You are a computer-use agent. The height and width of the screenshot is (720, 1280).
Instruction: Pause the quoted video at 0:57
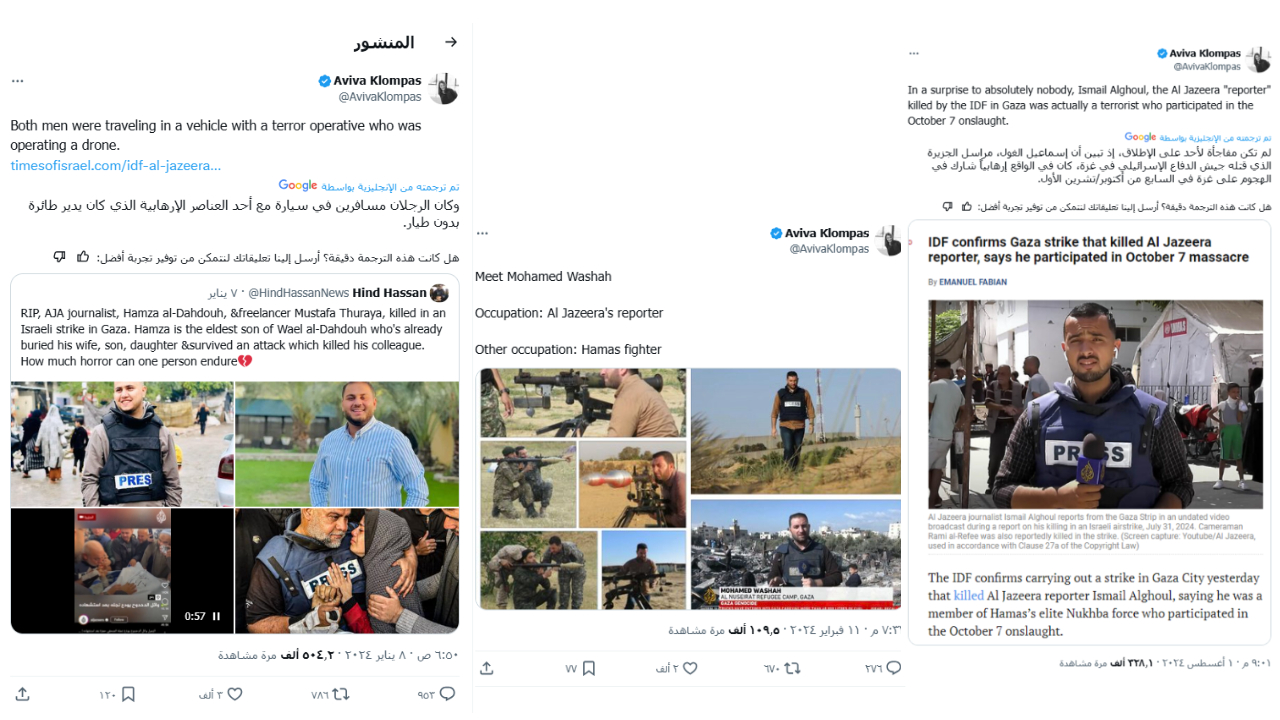pyautogui.click(x=216, y=616)
